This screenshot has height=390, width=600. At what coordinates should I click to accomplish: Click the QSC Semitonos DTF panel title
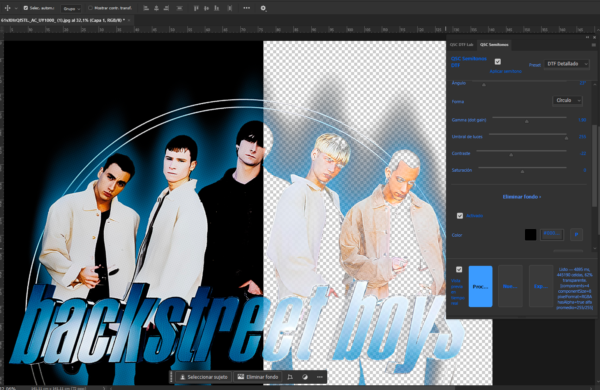468,62
